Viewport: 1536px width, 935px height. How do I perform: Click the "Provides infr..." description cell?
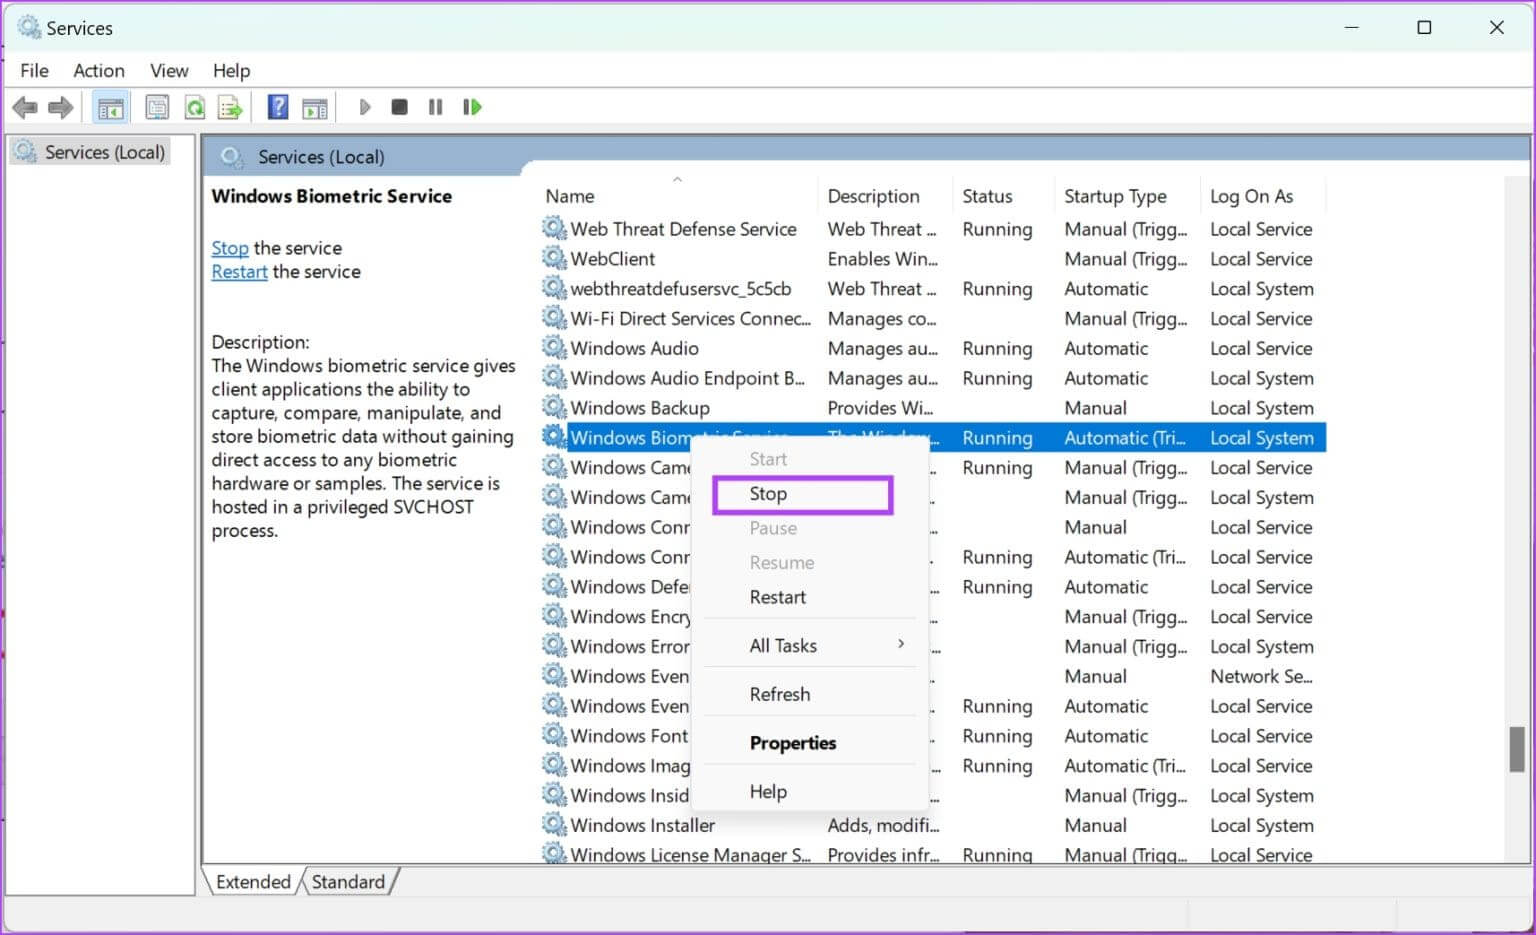[883, 854]
